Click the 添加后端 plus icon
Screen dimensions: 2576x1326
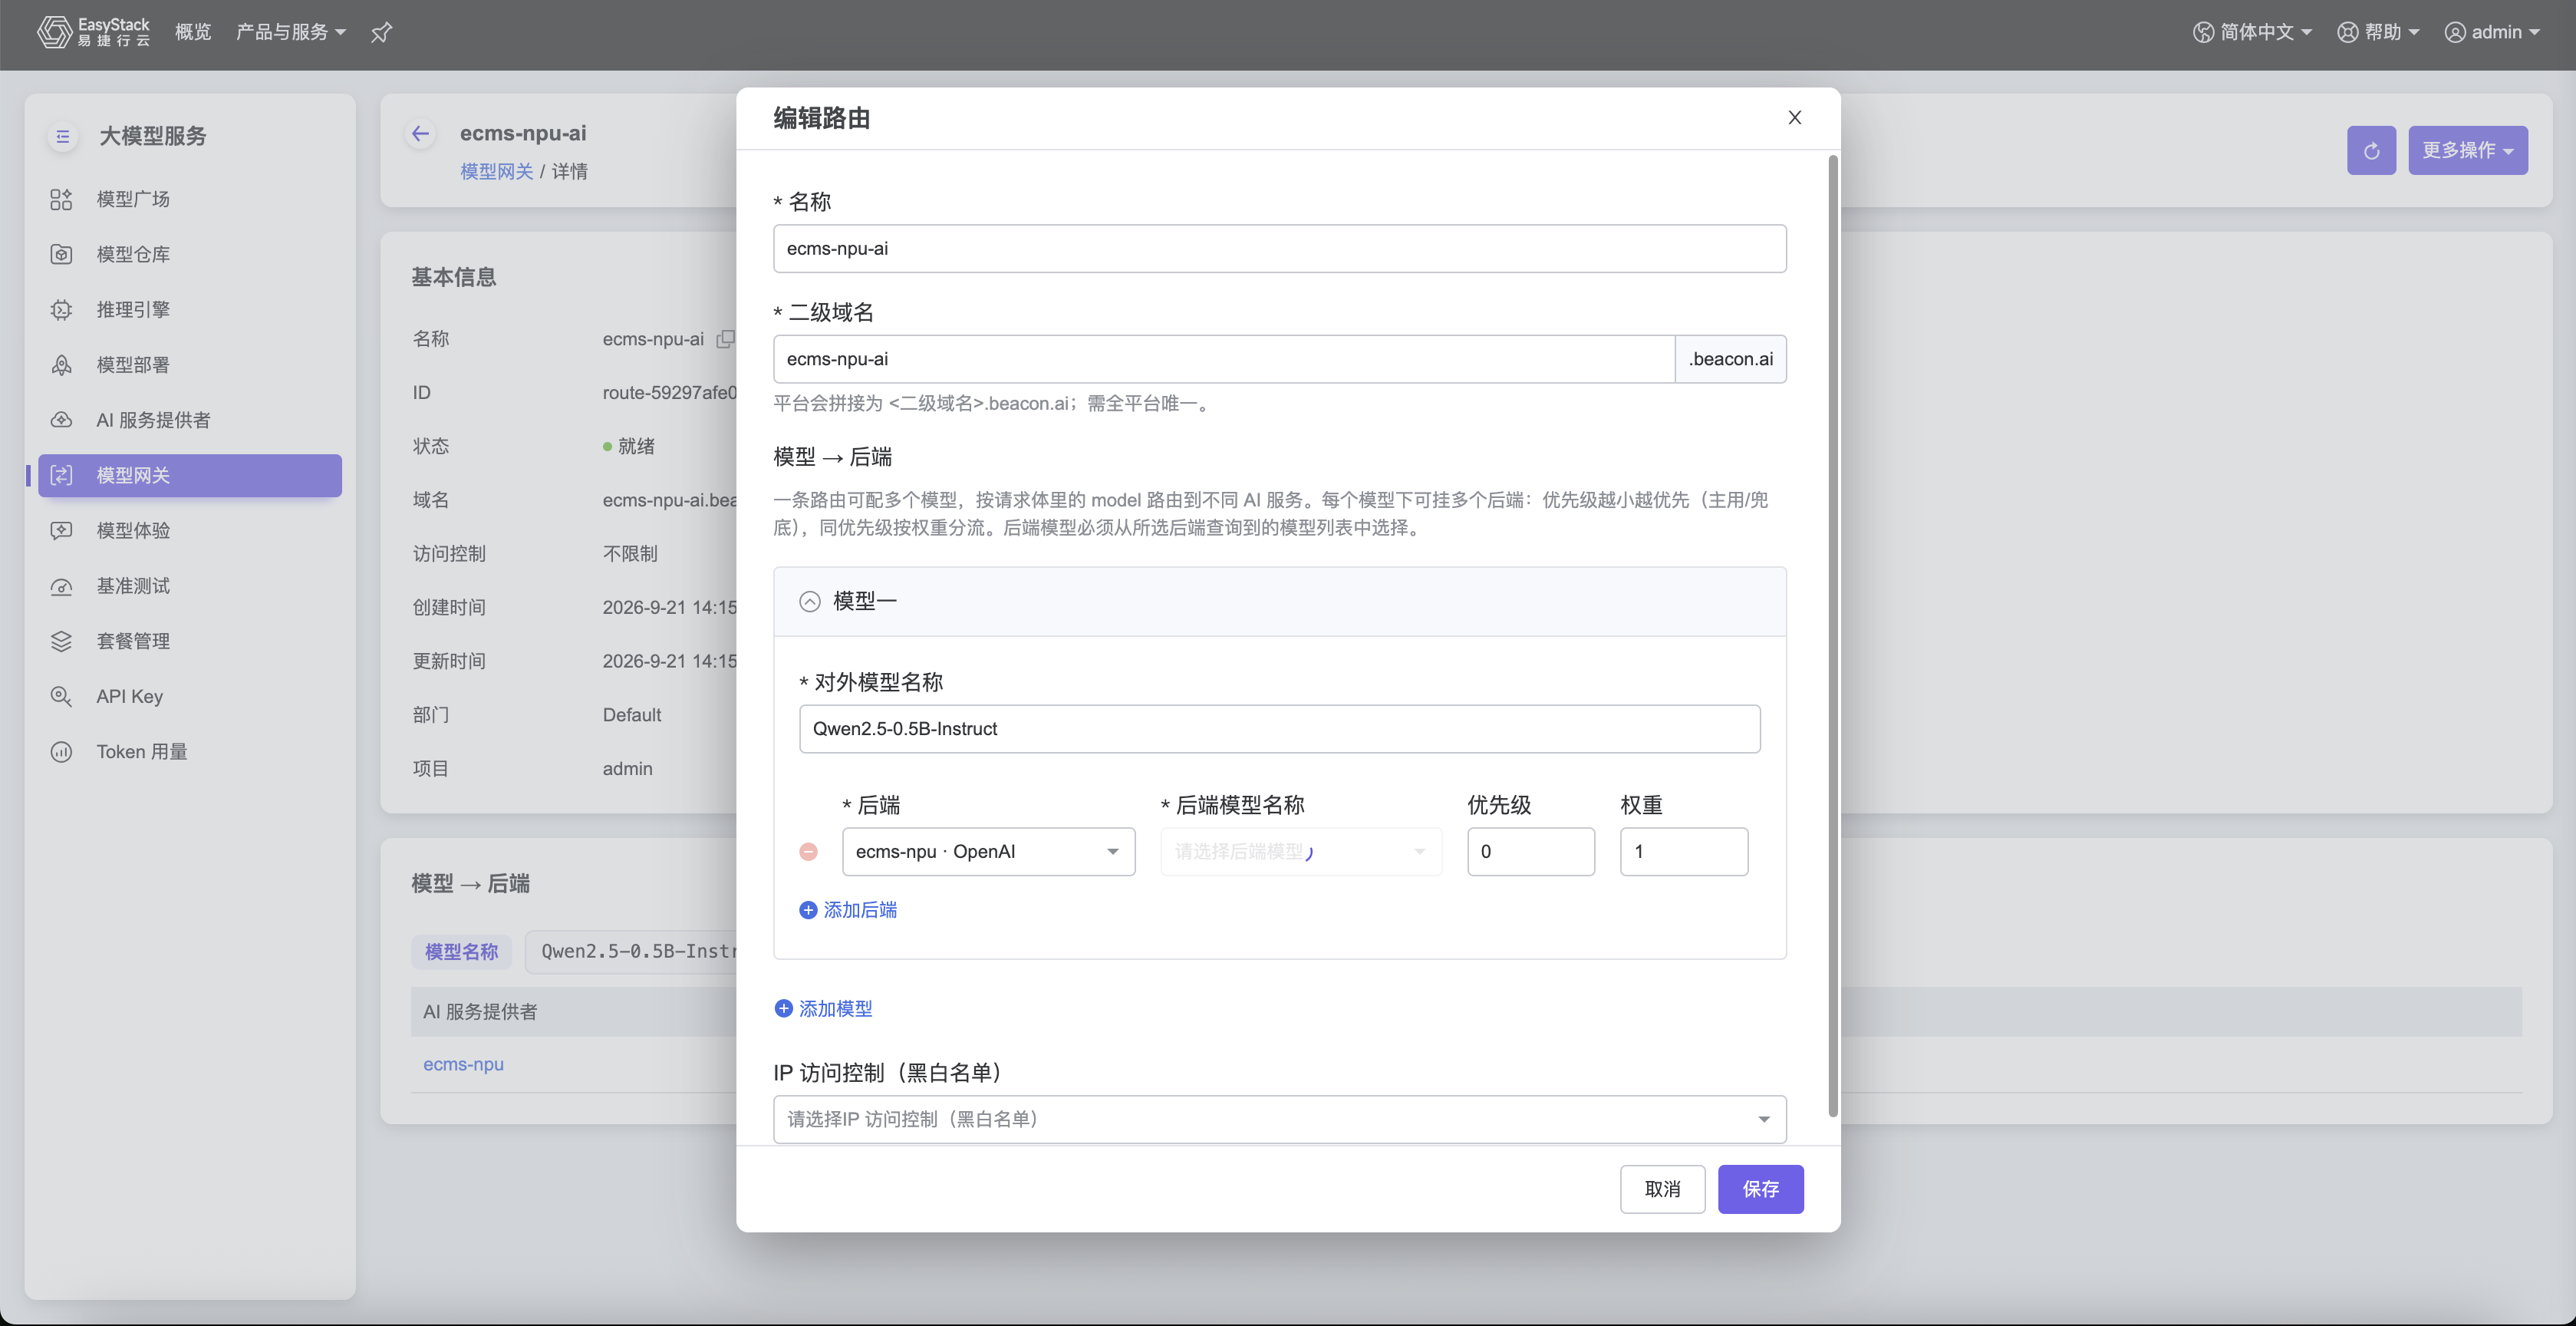(808, 910)
